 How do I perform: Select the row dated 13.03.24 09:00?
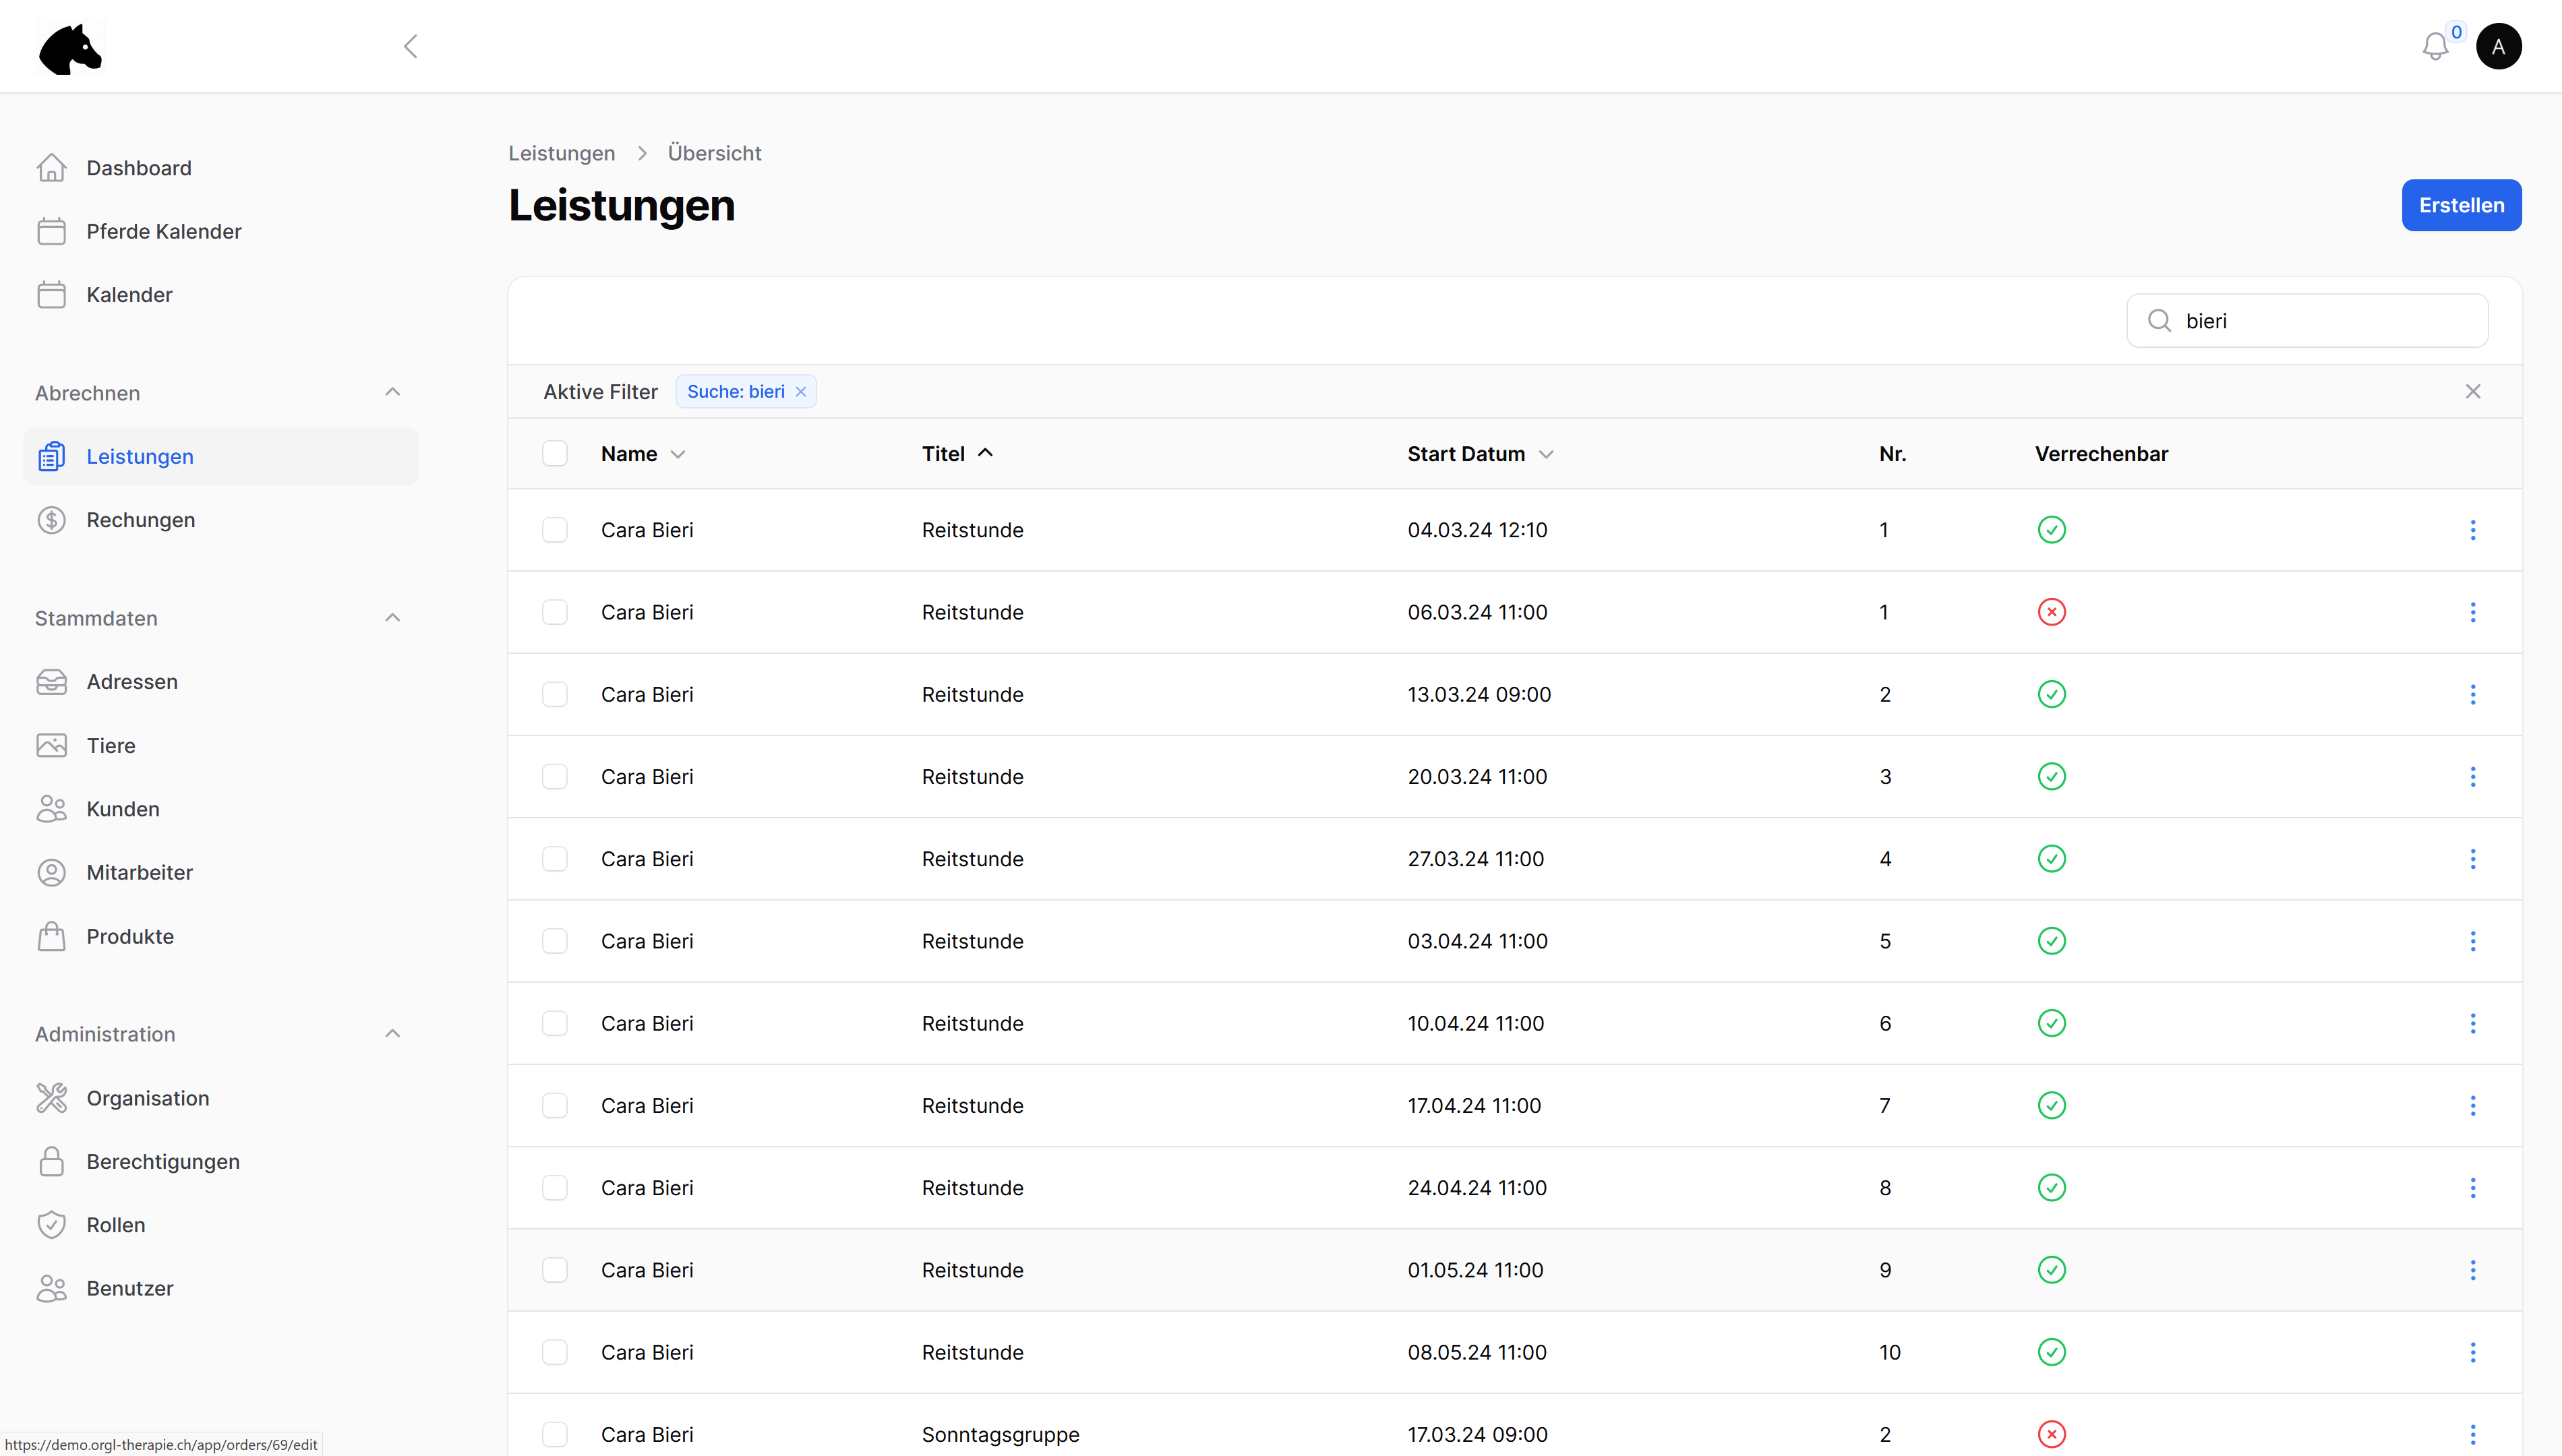pos(554,694)
